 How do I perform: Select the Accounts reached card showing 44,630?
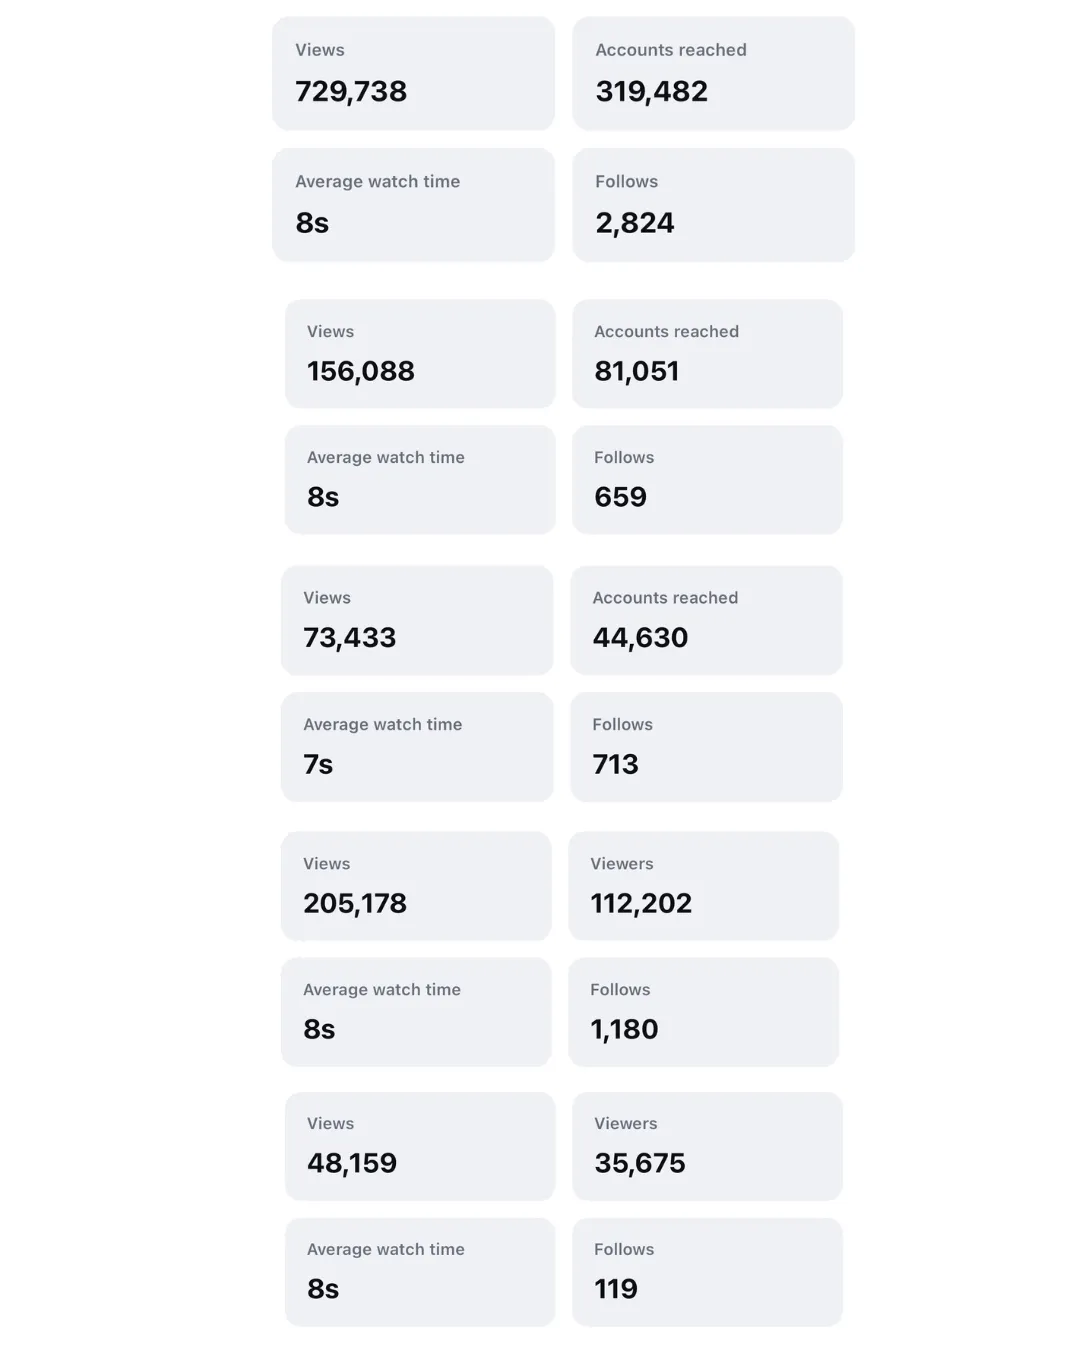click(706, 620)
